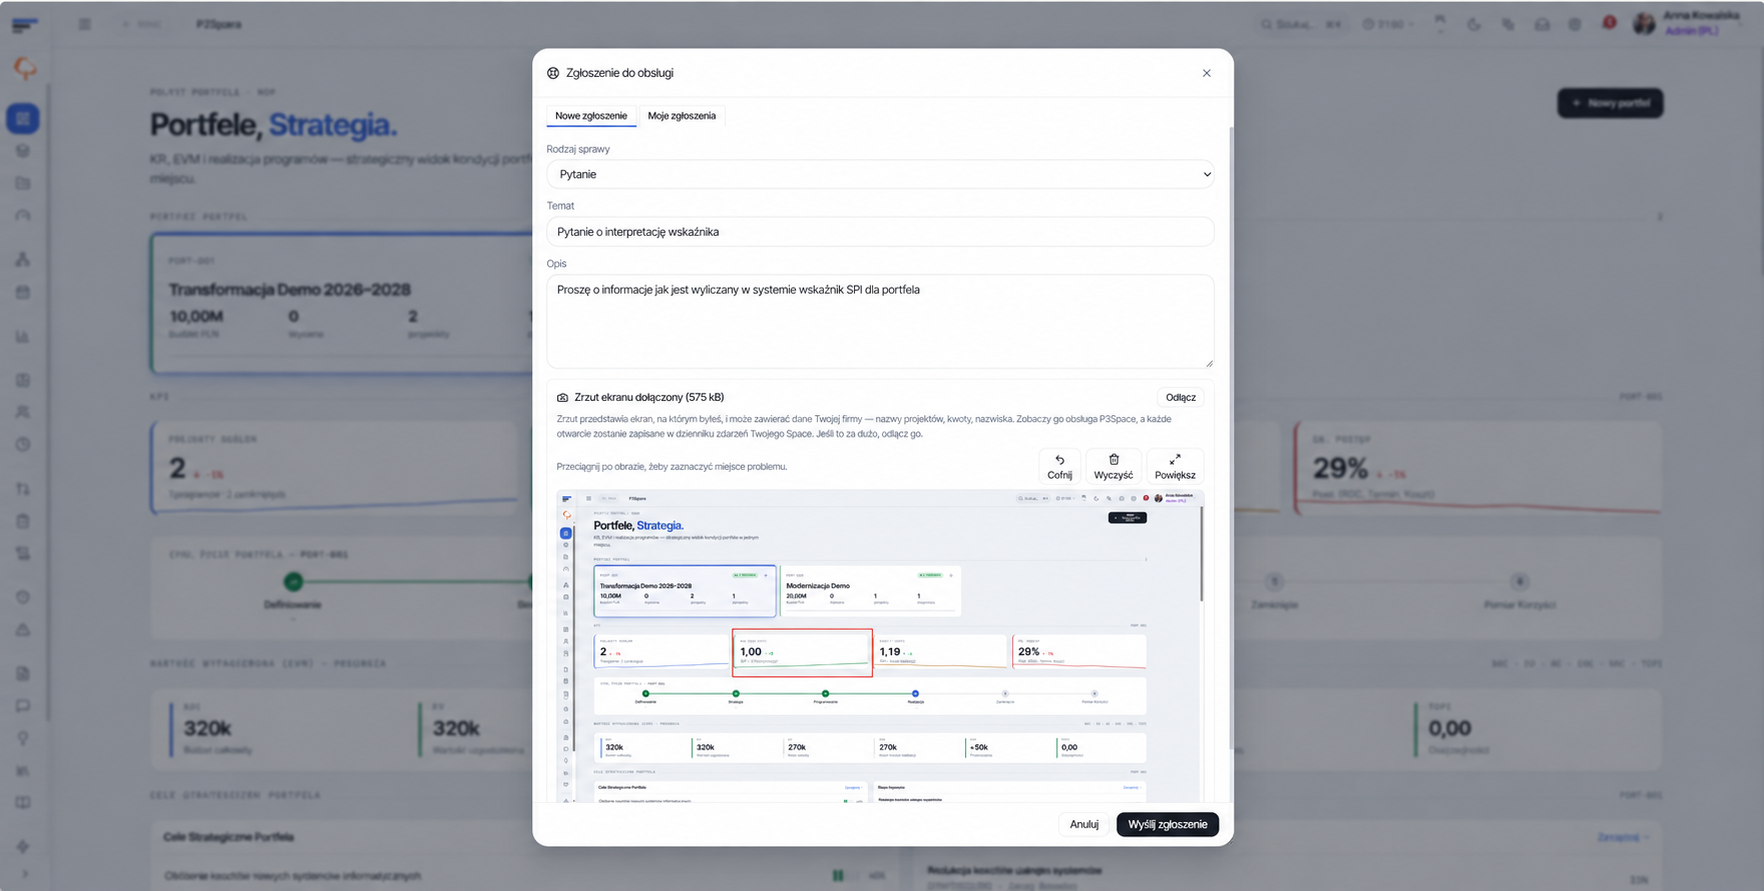The width and height of the screenshot is (1764, 891).
Task: Click the orange logo icon in sidebar
Action: (x=24, y=68)
